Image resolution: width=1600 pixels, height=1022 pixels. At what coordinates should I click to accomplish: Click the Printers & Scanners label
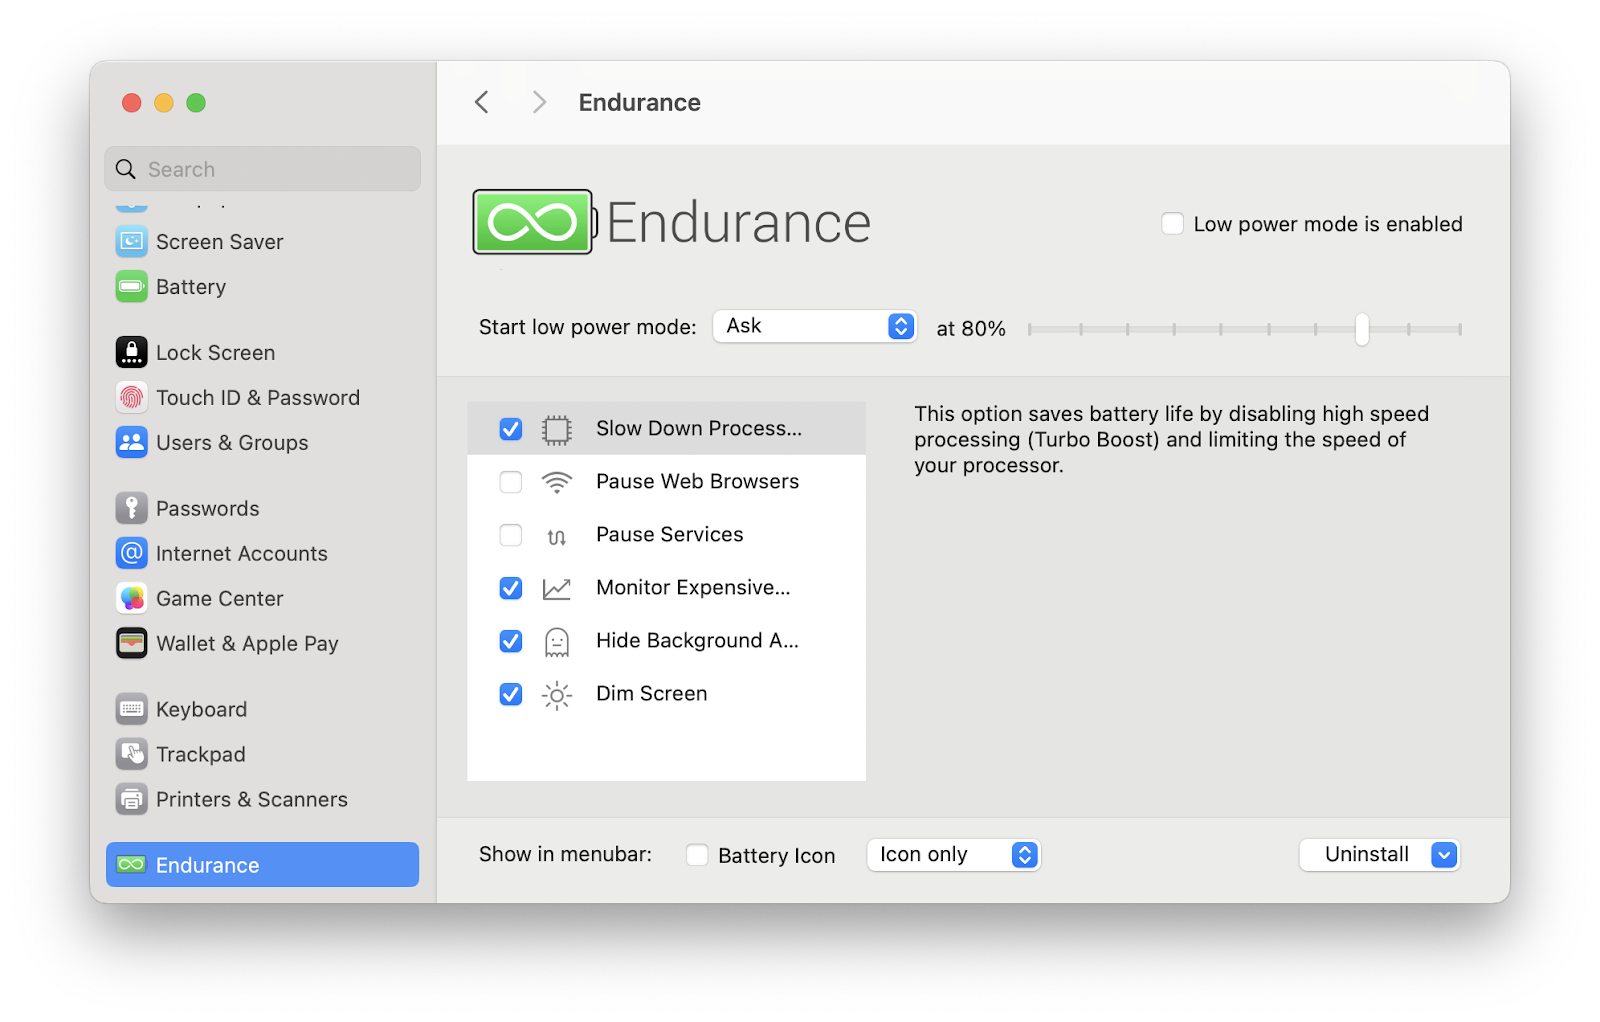pyautogui.click(x=252, y=800)
